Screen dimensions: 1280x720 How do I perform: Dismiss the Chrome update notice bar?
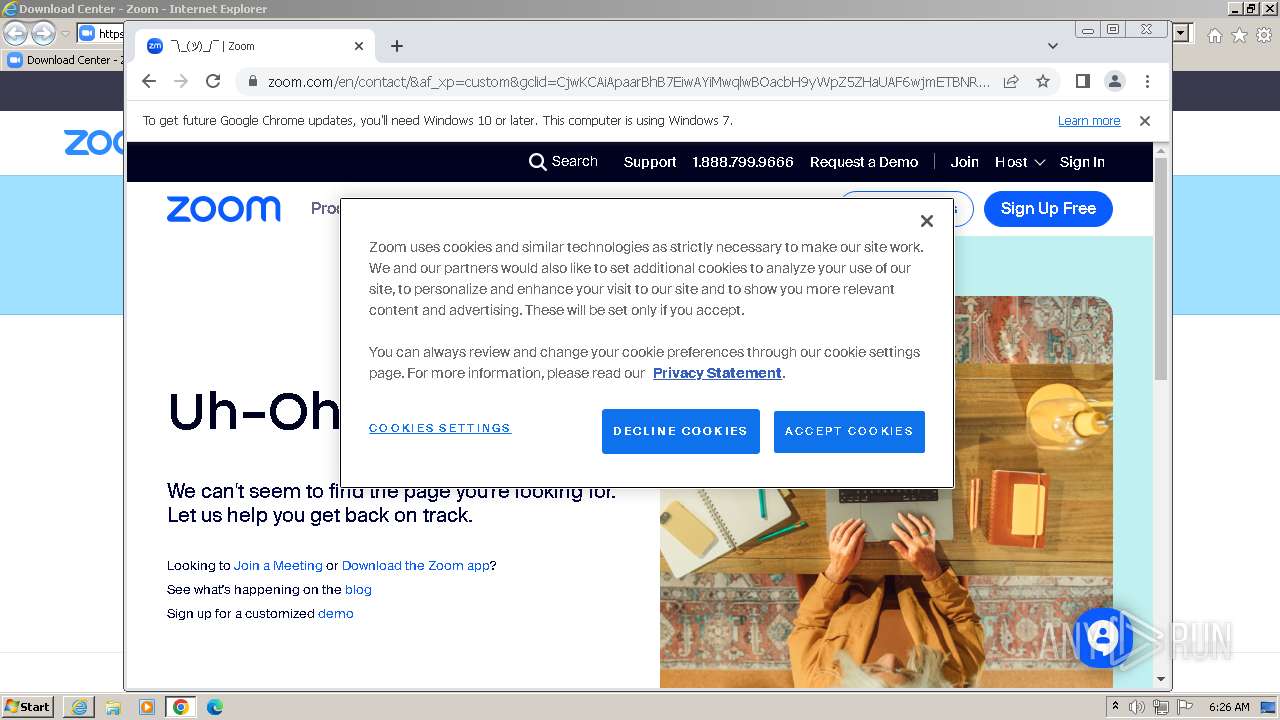point(1145,121)
